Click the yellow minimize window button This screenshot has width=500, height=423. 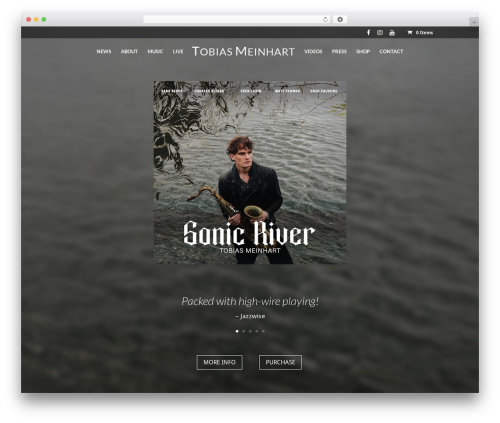pyautogui.click(x=36, y=19)
